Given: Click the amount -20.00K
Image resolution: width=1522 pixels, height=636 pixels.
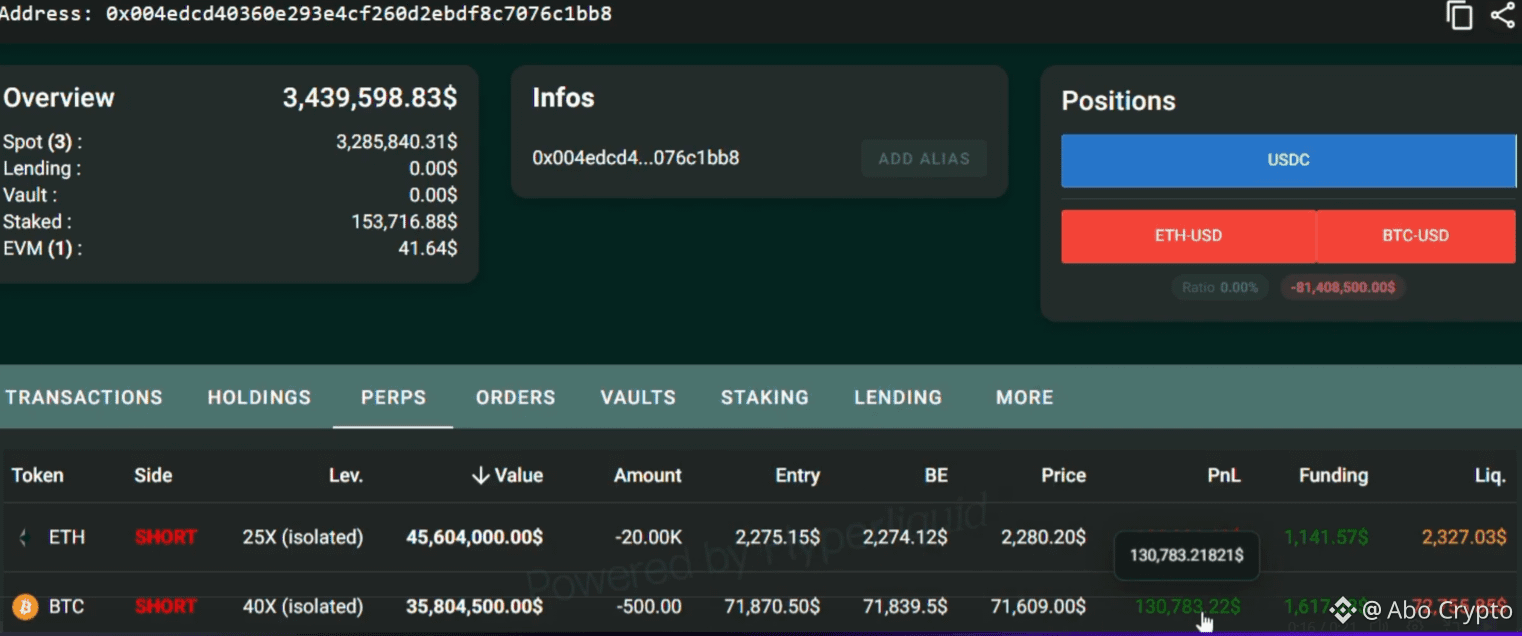Looking at the screenshot, I should pyautogui.click(x=648, y=537).
